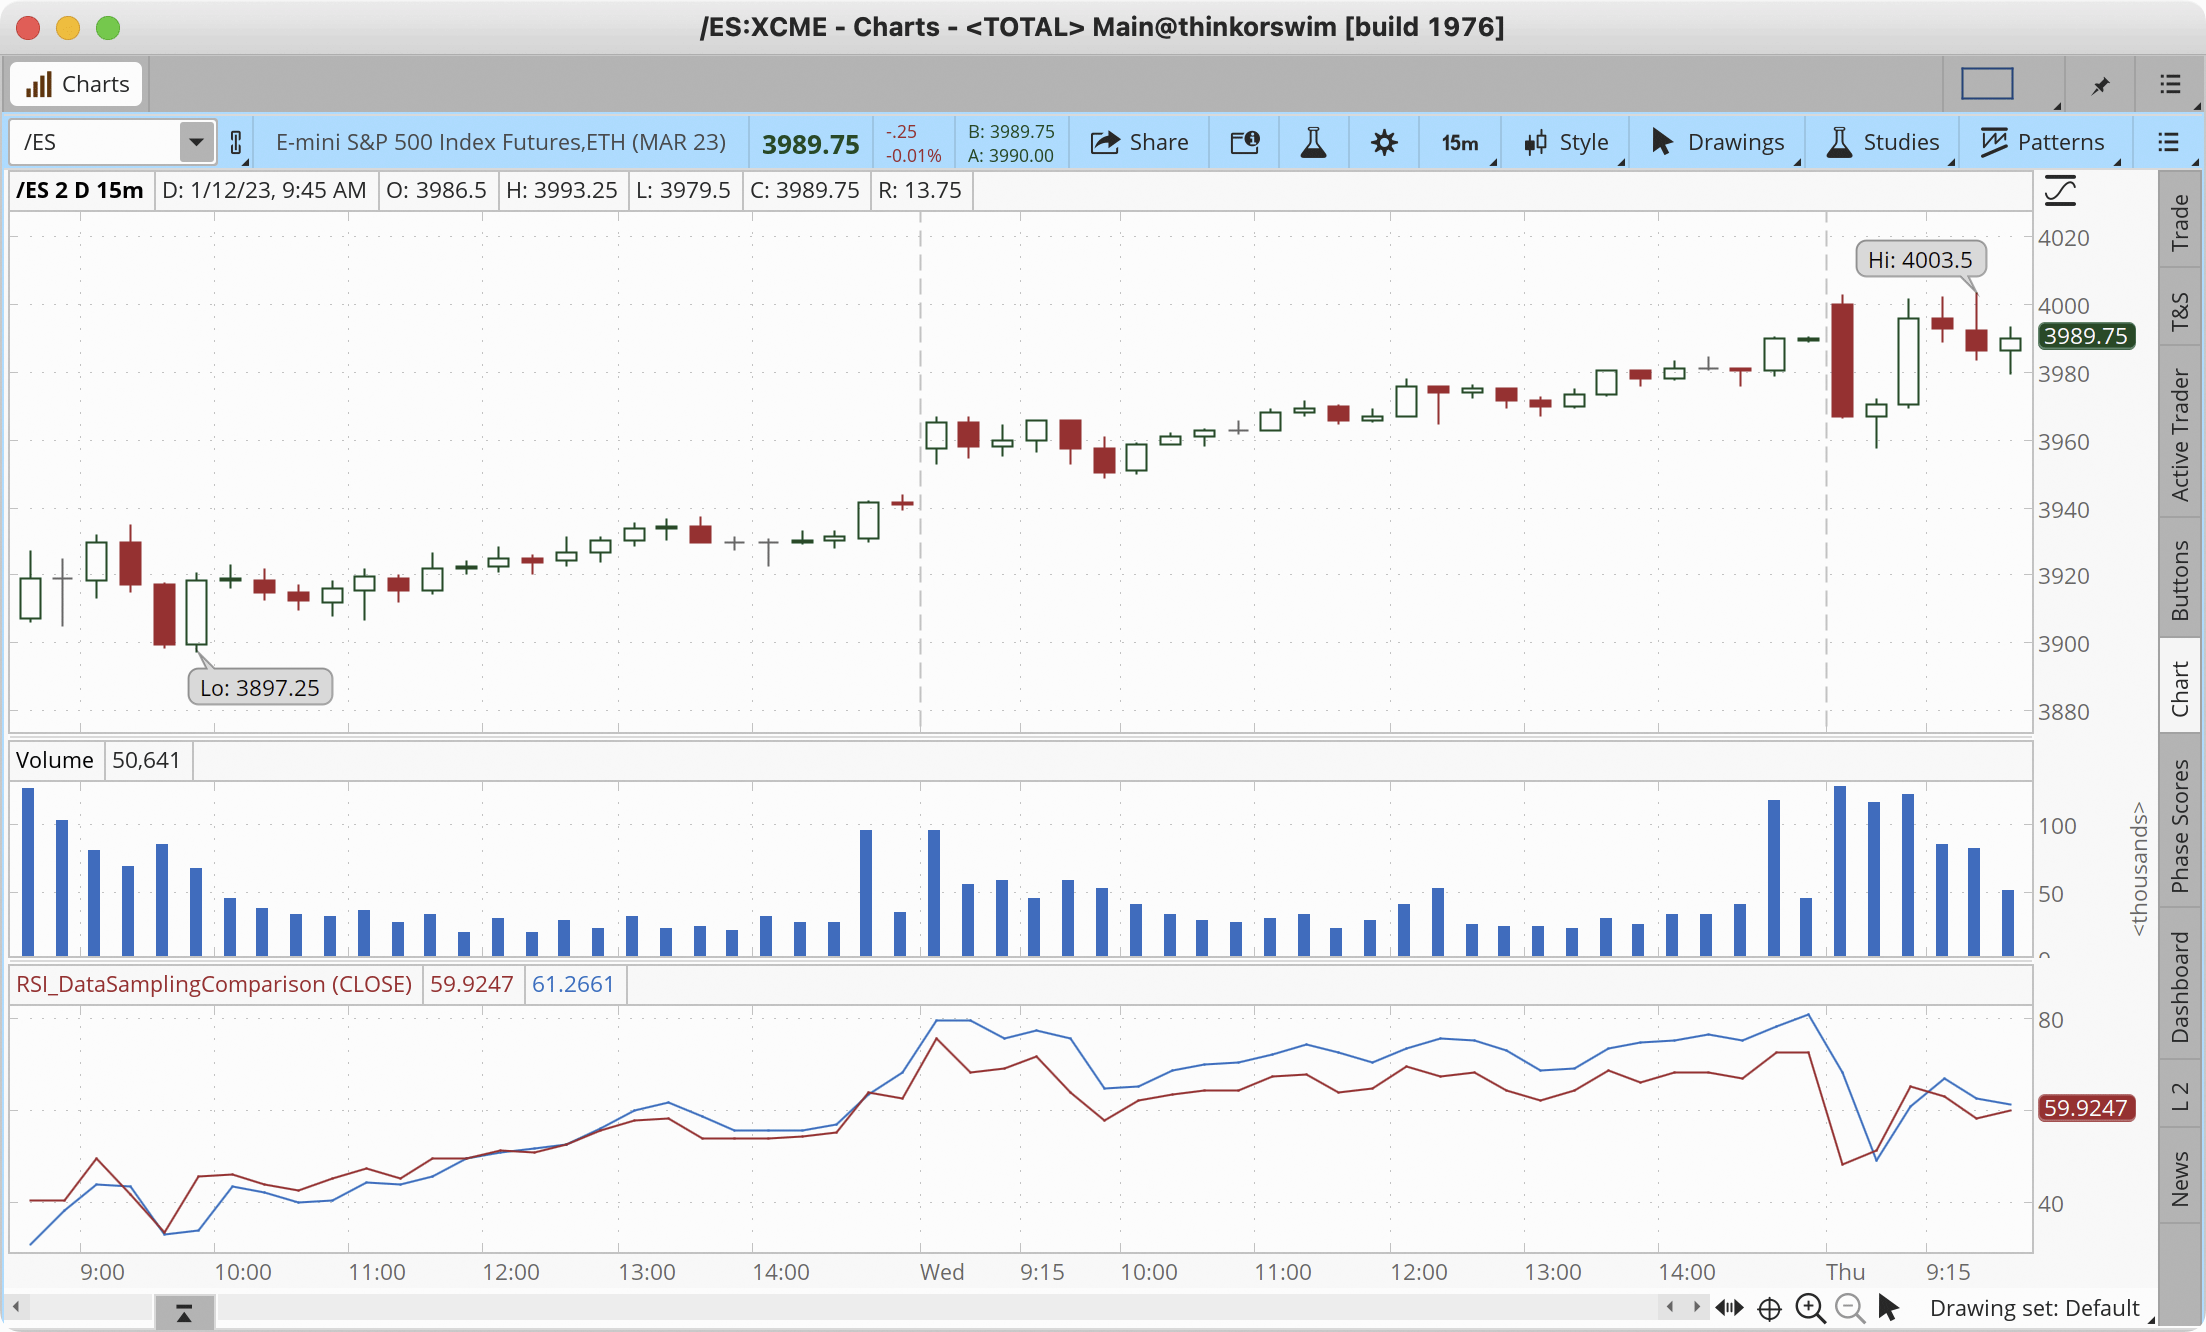The image size is (2206, 1332).
Task: Open the chart grid layout selector
Action: (1986, 84)
